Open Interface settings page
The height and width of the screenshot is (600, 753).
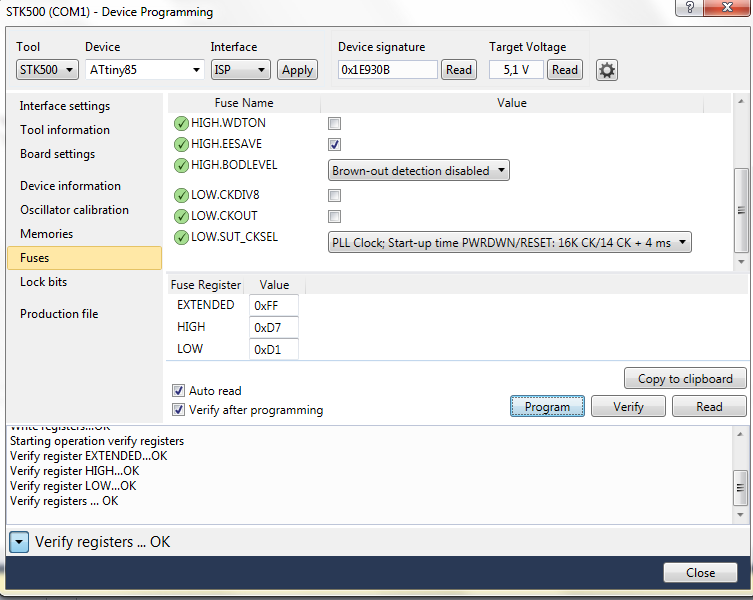[x=65, y=106]
